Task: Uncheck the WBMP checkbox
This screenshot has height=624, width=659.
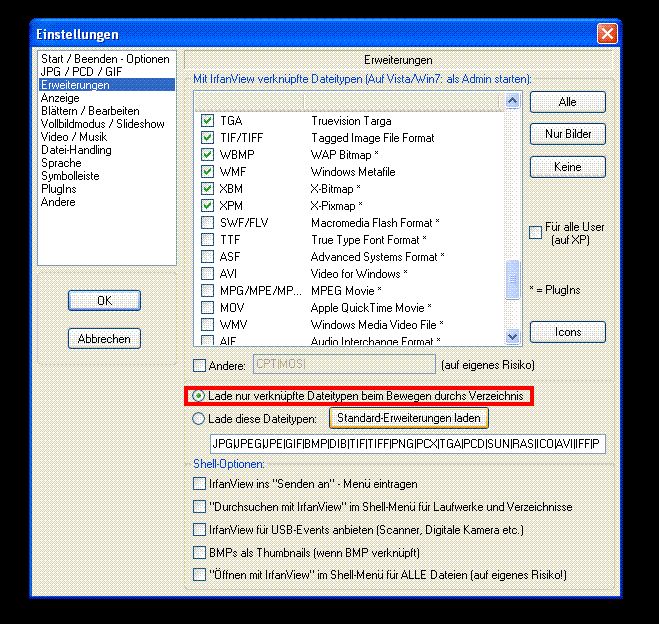Action: [x=207, y=155]
